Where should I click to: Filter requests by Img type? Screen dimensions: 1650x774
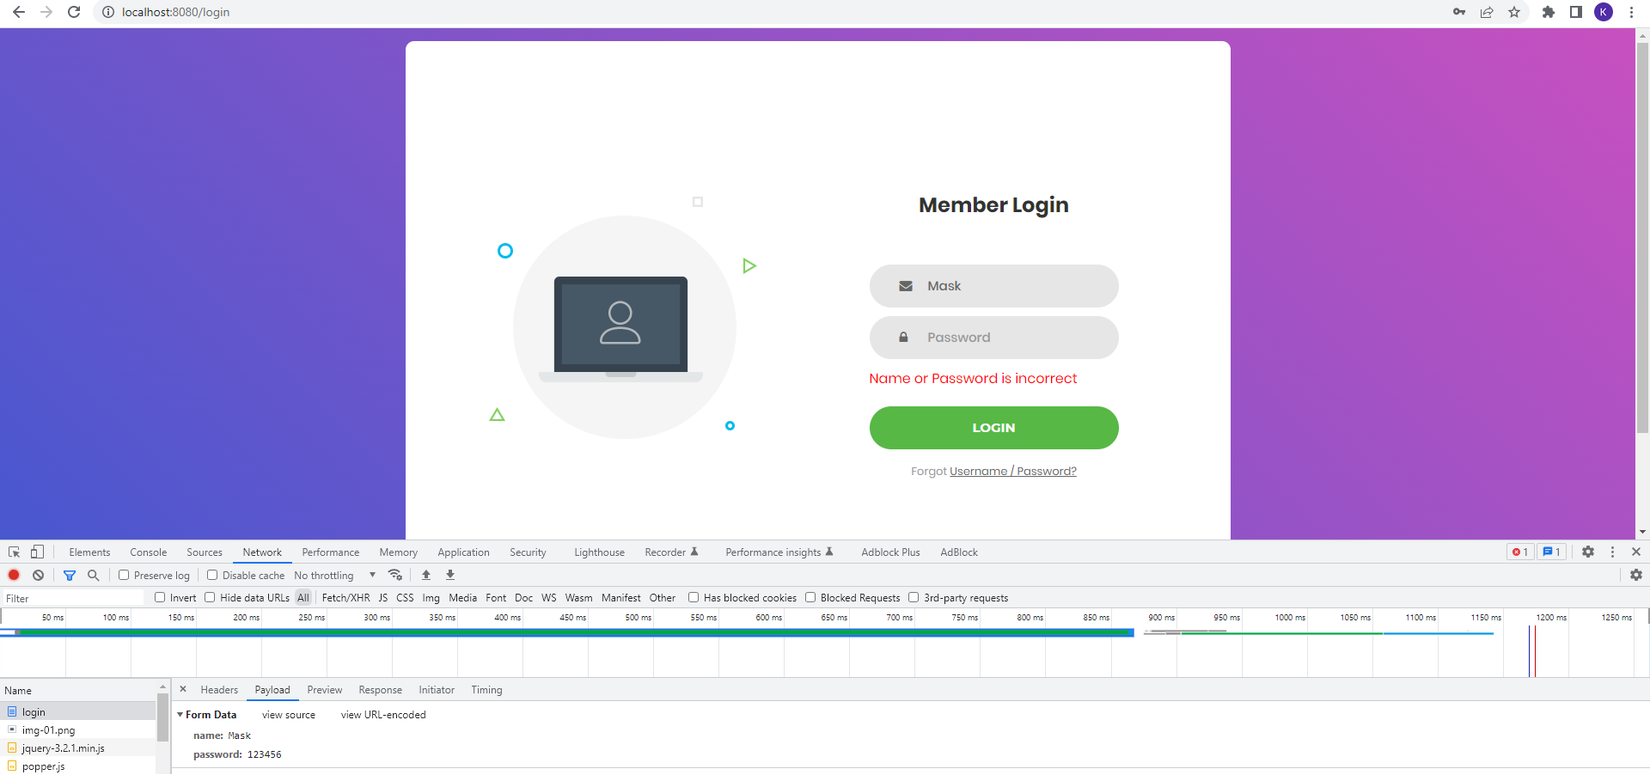pyautogui.click(x=431, y=598)
